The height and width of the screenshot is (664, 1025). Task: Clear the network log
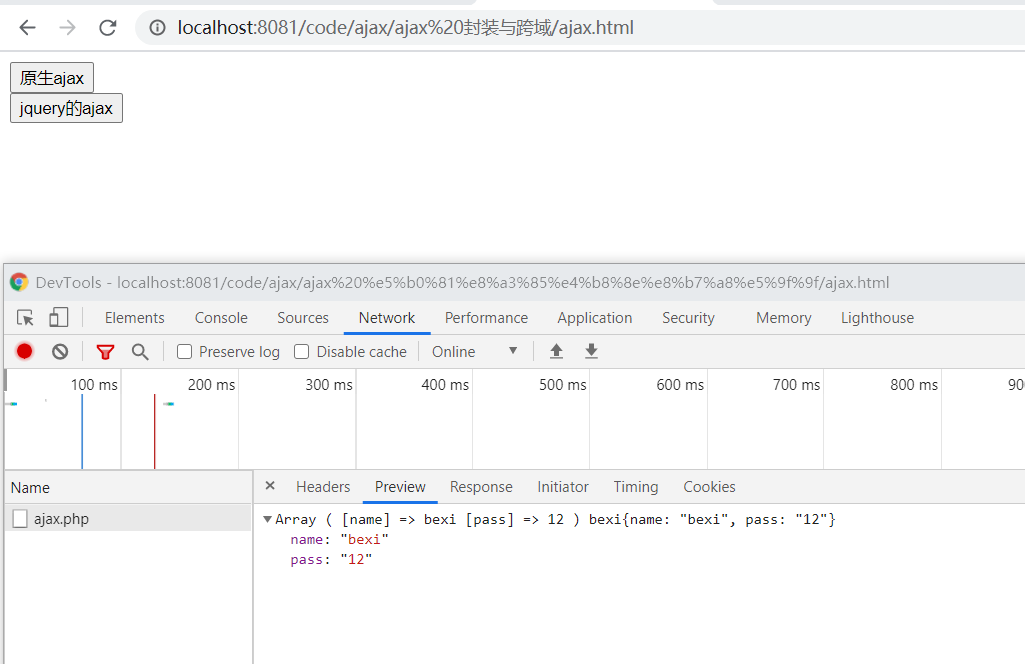point(60,352)
